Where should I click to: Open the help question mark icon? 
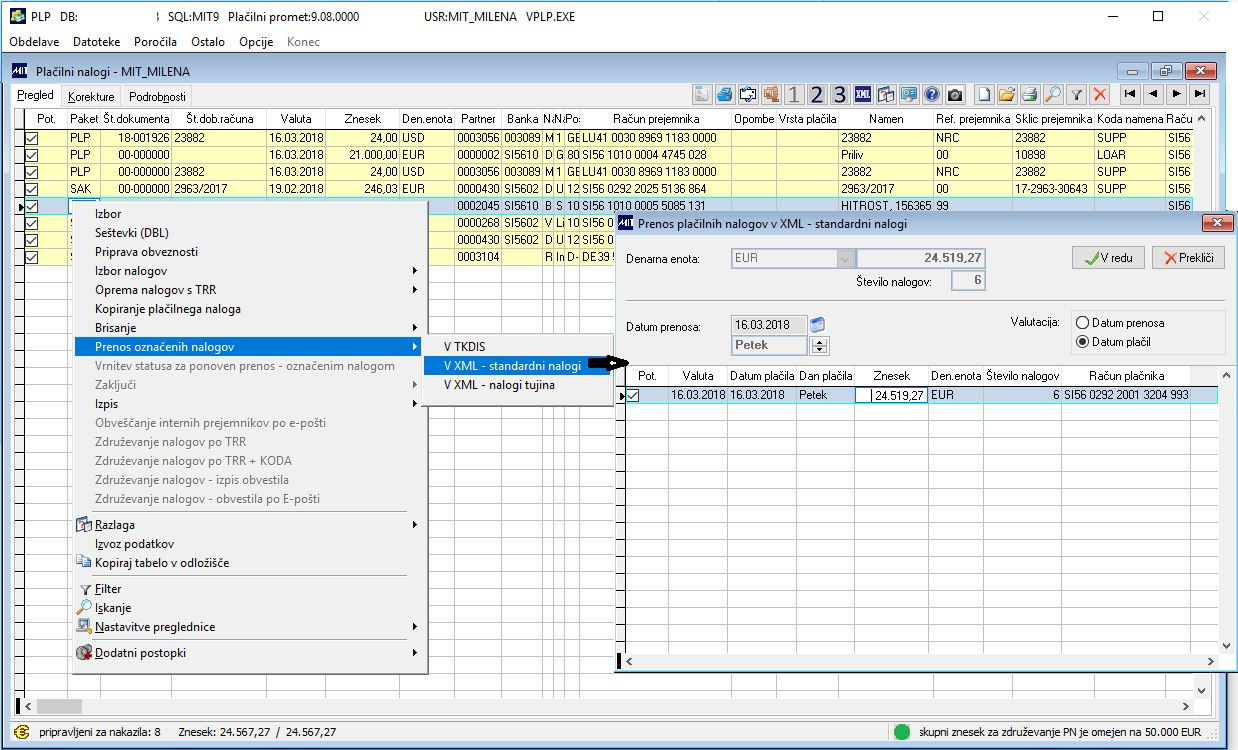(x=932, y=95)
